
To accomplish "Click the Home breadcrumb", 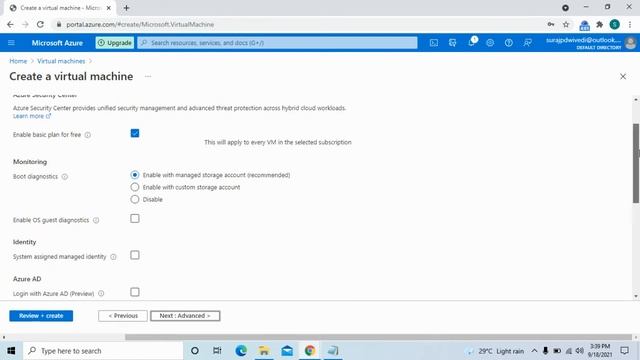I will (18, 61).
